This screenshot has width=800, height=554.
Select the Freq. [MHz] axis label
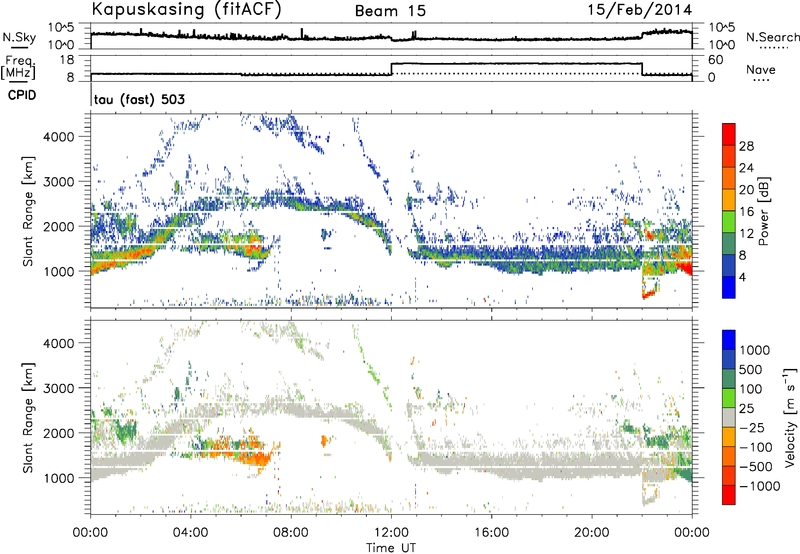pos(18,68)
